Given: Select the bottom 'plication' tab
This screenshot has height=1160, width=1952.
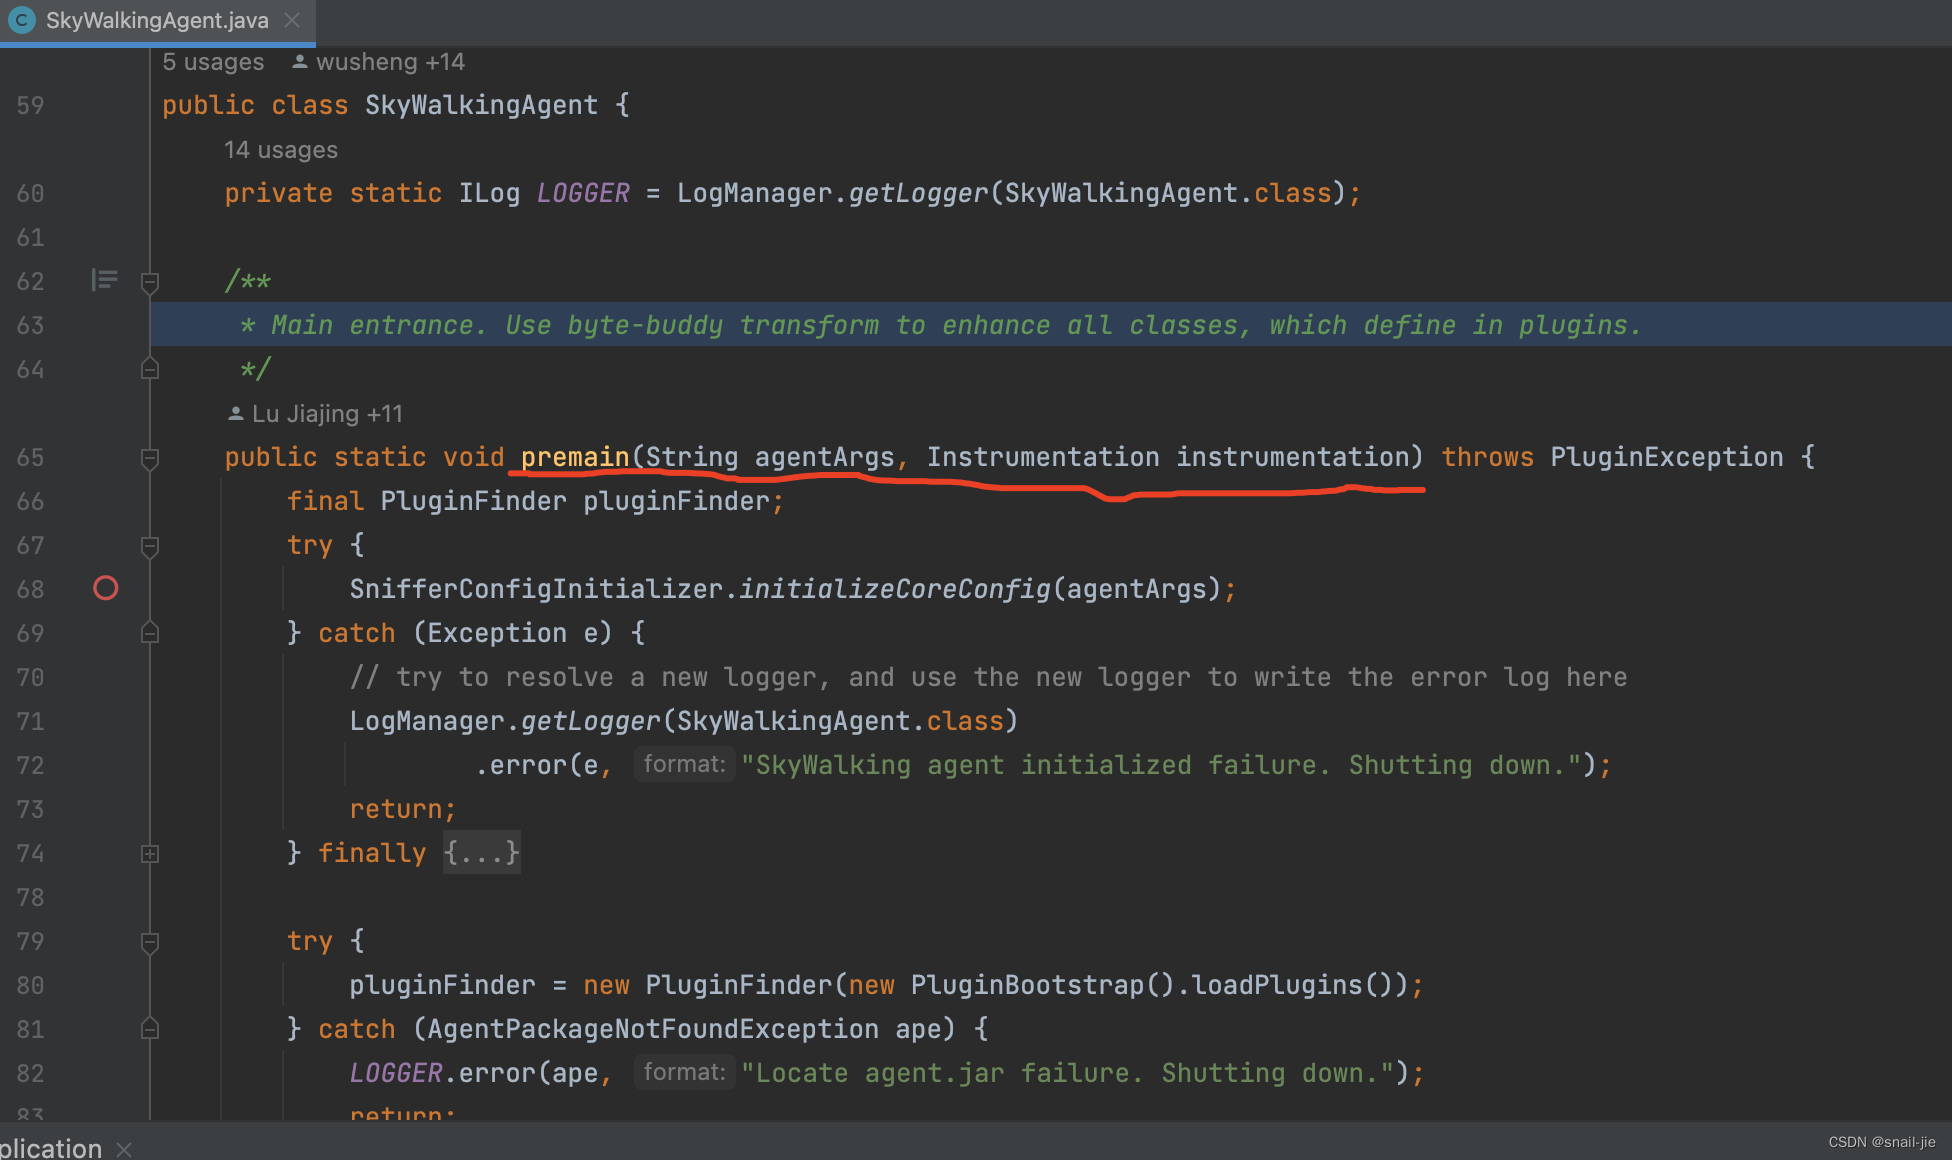Looking at the screenshot, I should pyautogui.click(x=51, y=1148).
